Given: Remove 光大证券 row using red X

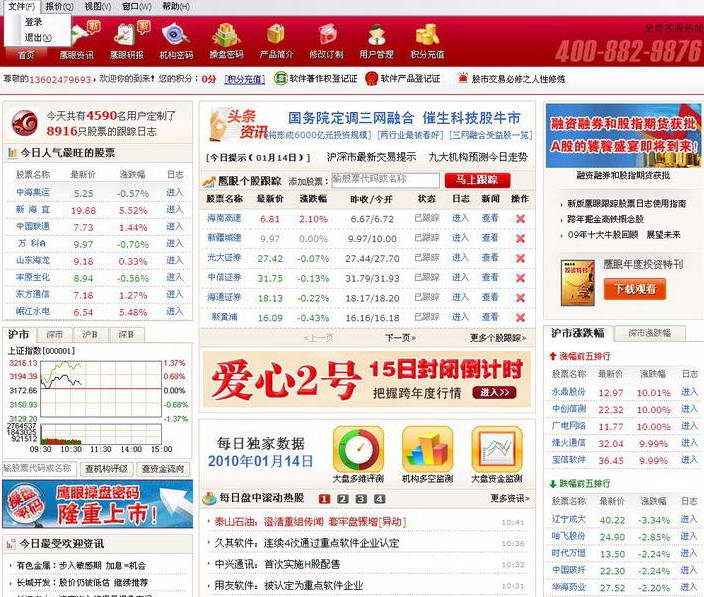Looking at the screenshot, I should (520, 258).
